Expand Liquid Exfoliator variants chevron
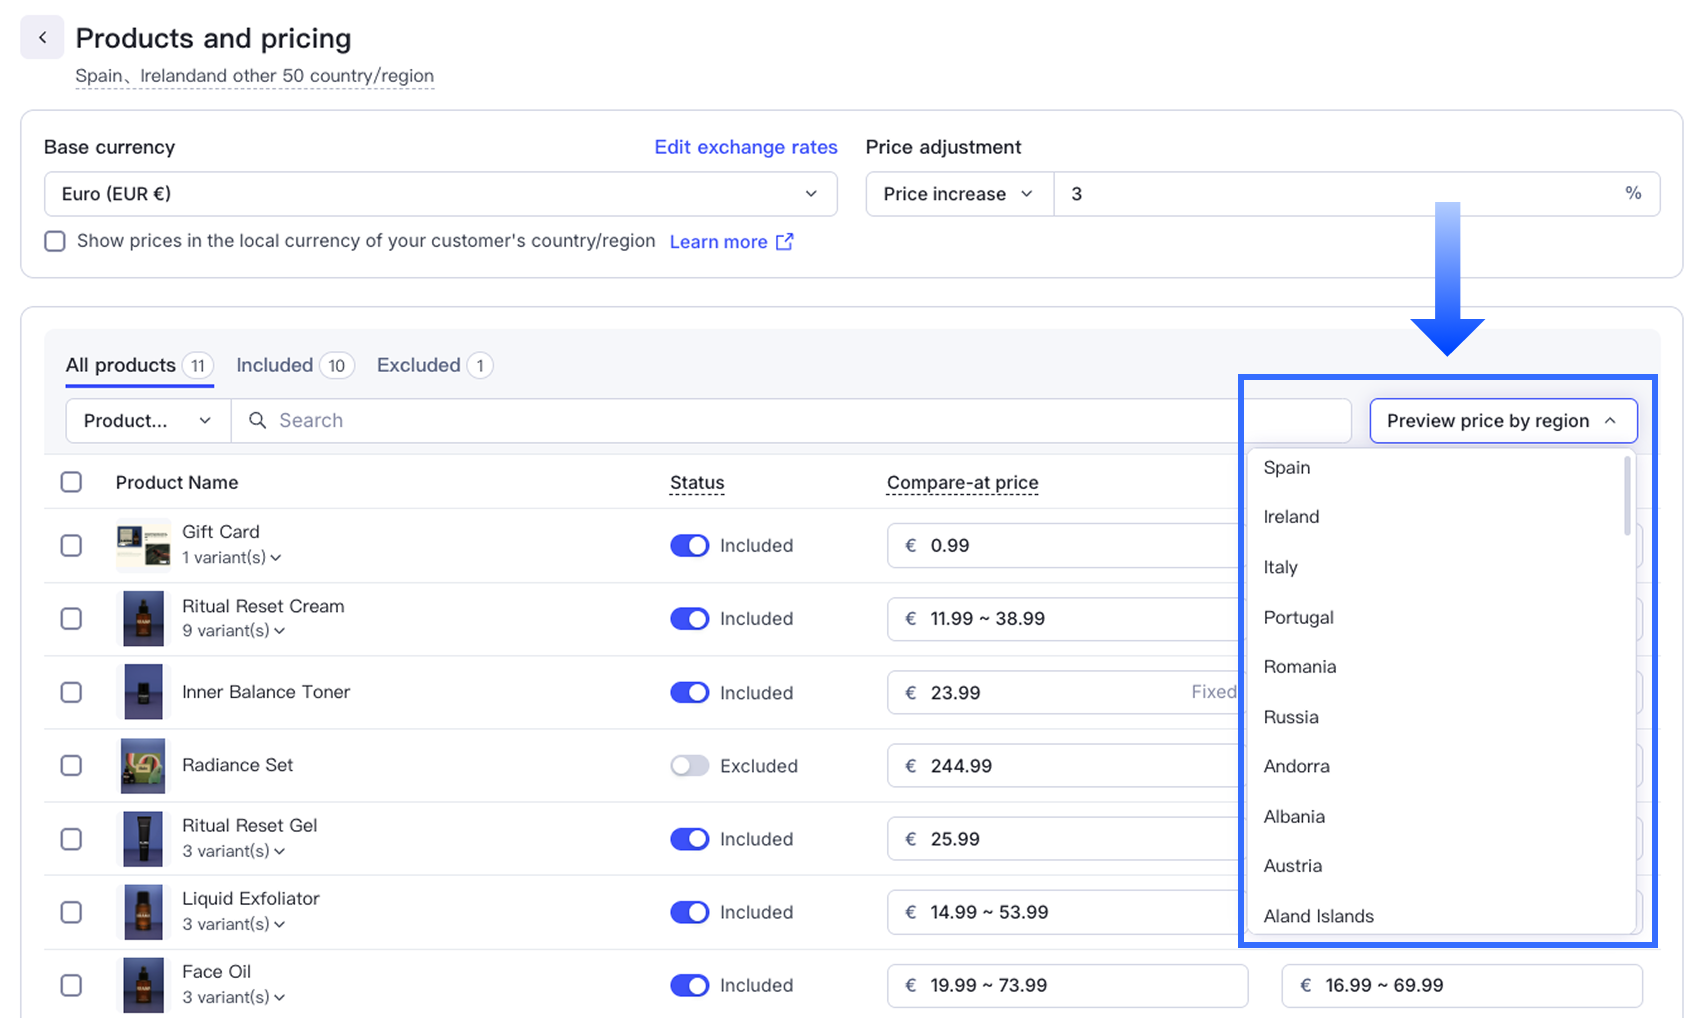This screenshot has height=1018, width=1700. (280, 925)
